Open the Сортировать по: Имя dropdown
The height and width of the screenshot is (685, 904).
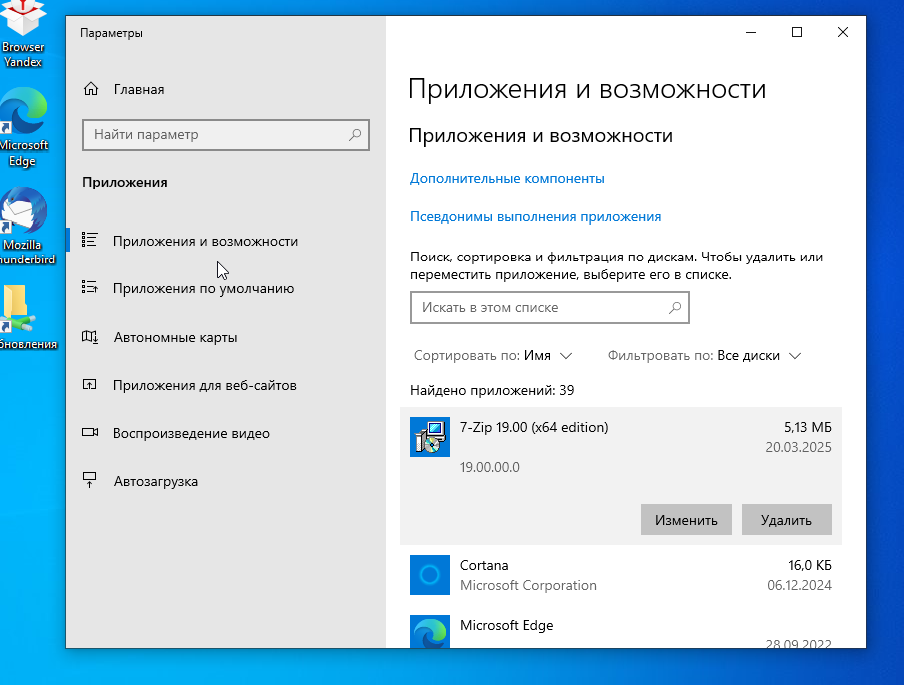click(x=493, y=356)
